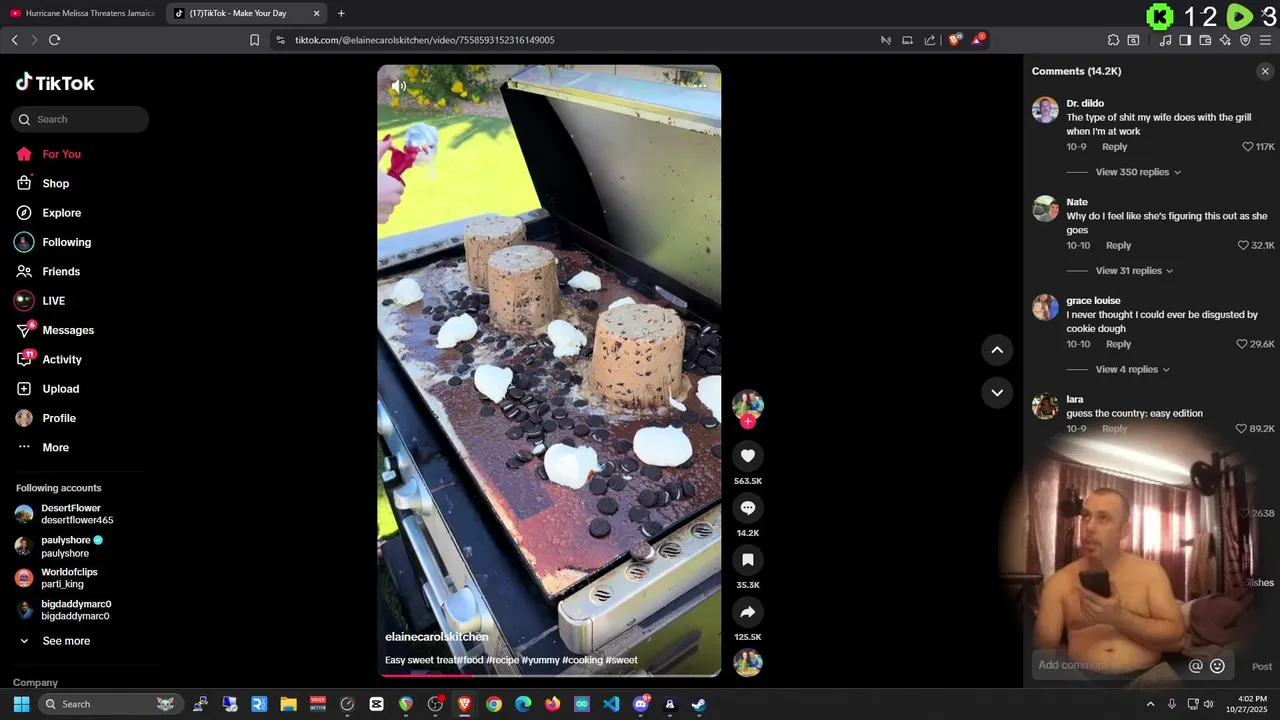
Task: Toggle the browser sidebar panel
Action: (1185, 40)
